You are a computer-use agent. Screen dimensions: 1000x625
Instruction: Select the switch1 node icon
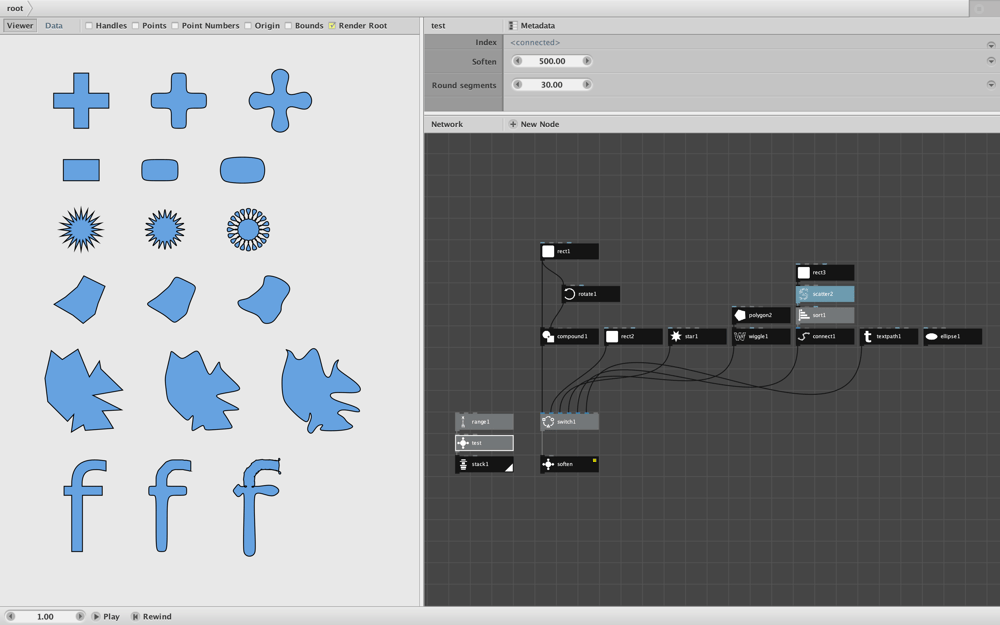(x=548, y=422)
